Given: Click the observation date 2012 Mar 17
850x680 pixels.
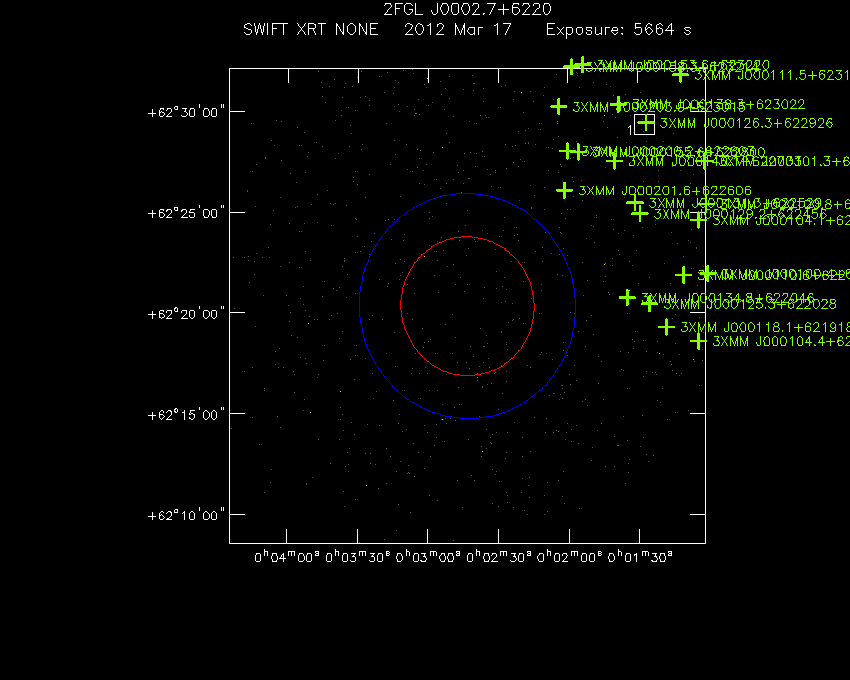Looking at the screenshot, I should pos(458,29).
